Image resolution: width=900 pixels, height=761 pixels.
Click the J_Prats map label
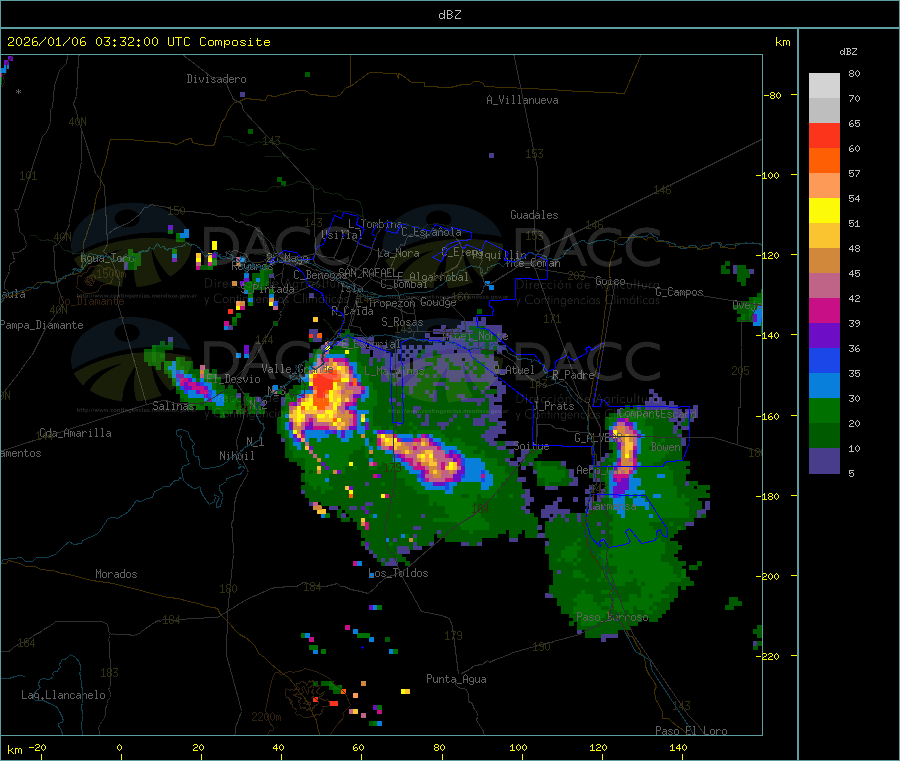[553, 406]
